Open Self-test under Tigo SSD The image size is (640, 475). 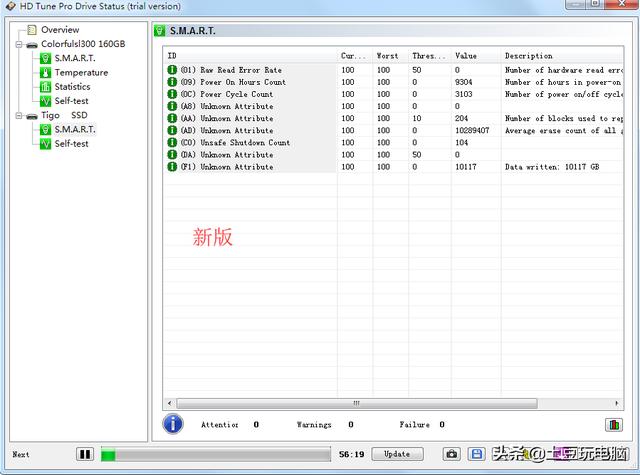coord(71,144)
